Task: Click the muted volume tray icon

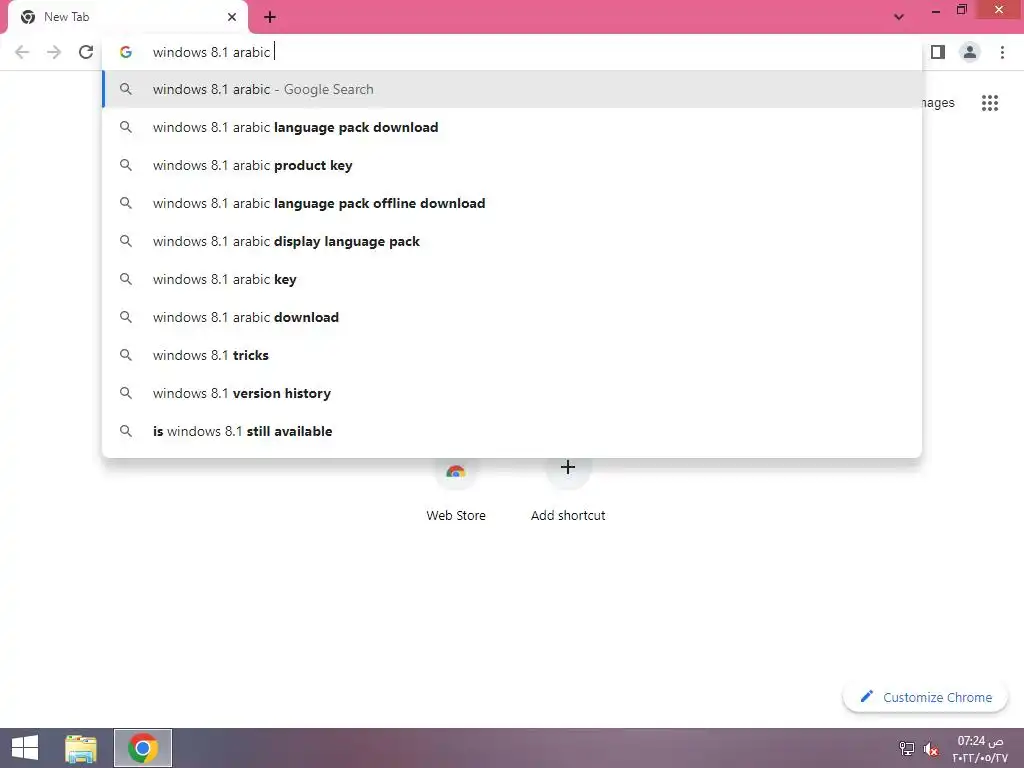Action: 931,749
